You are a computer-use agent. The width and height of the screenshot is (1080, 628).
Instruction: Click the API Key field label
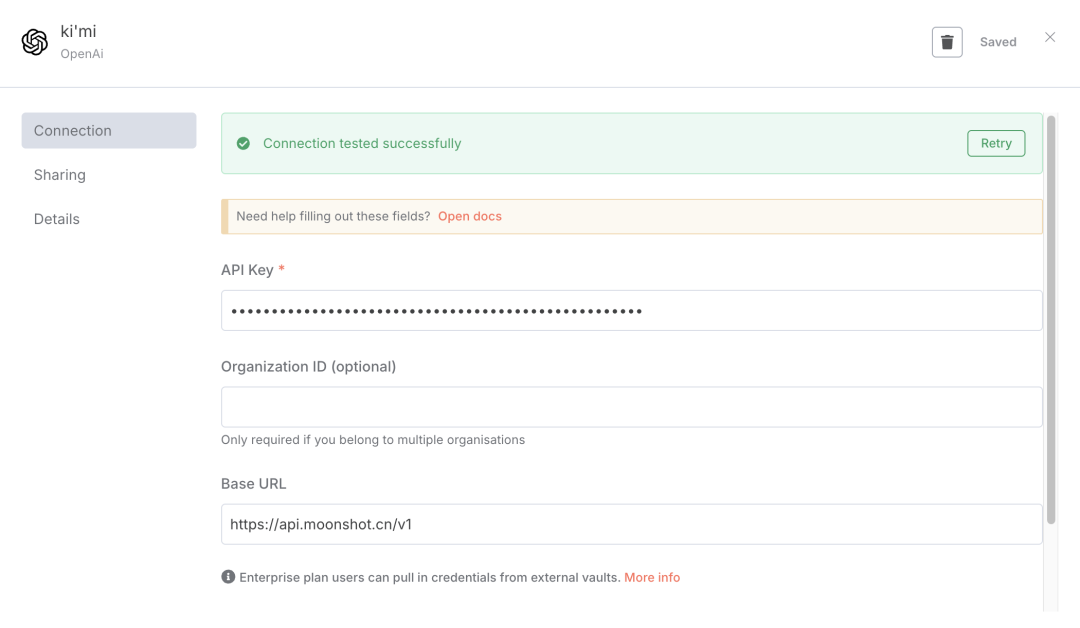[247, 270]
